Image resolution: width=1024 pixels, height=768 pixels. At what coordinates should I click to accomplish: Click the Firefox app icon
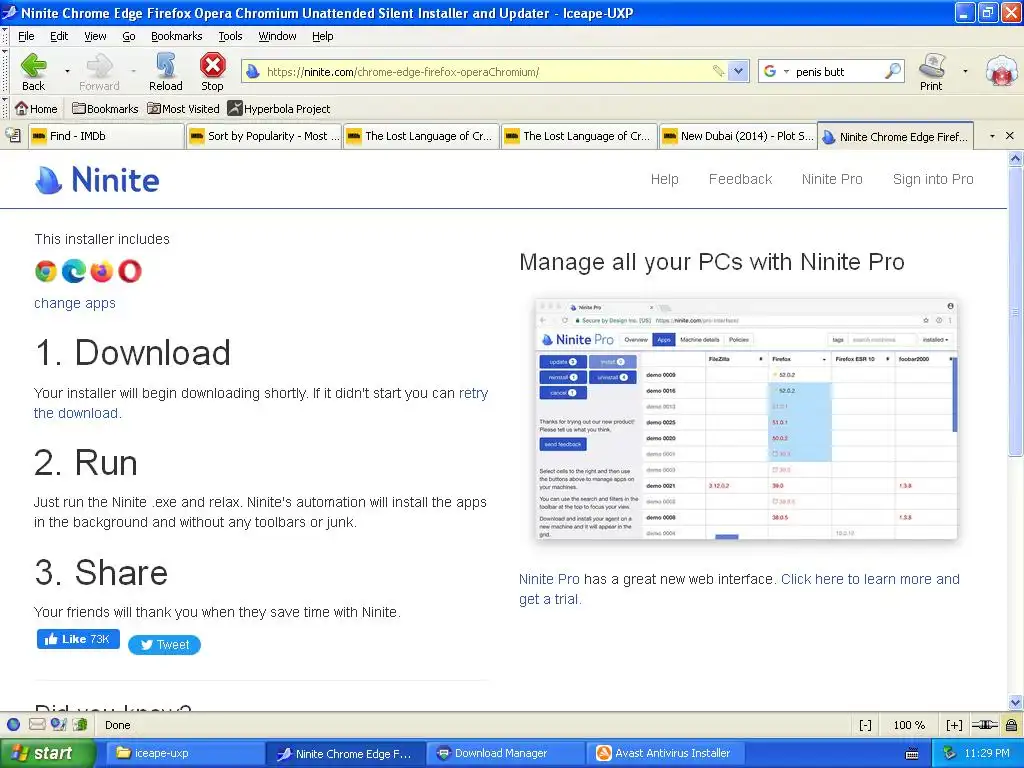pyautogui.click(x=101, y=270)
